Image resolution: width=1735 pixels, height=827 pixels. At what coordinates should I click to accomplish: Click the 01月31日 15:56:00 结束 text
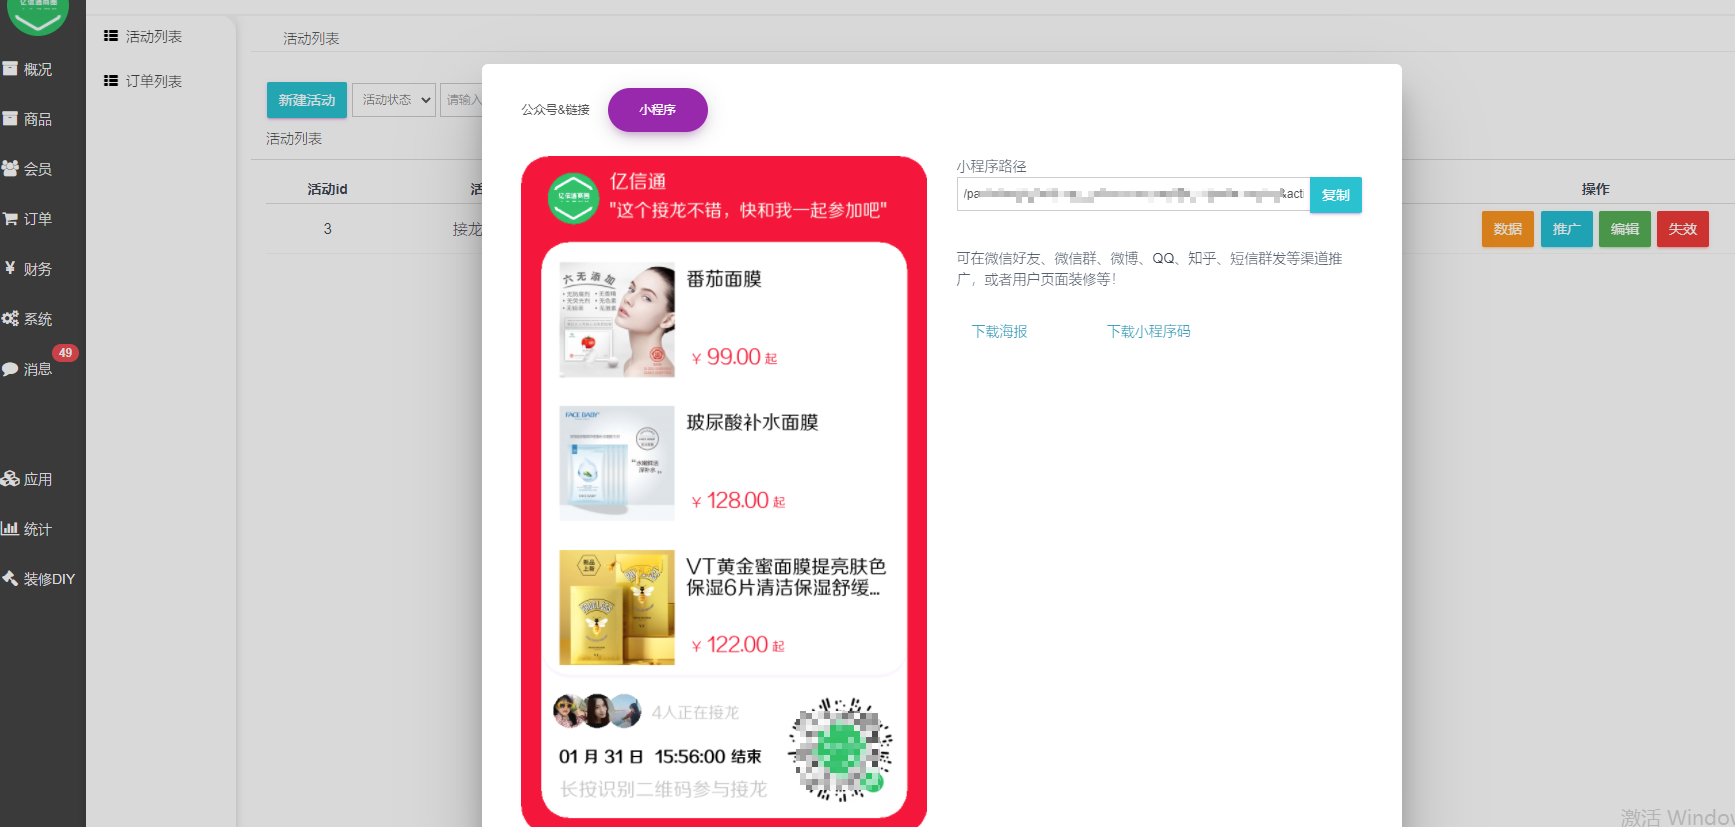(660, 757)
